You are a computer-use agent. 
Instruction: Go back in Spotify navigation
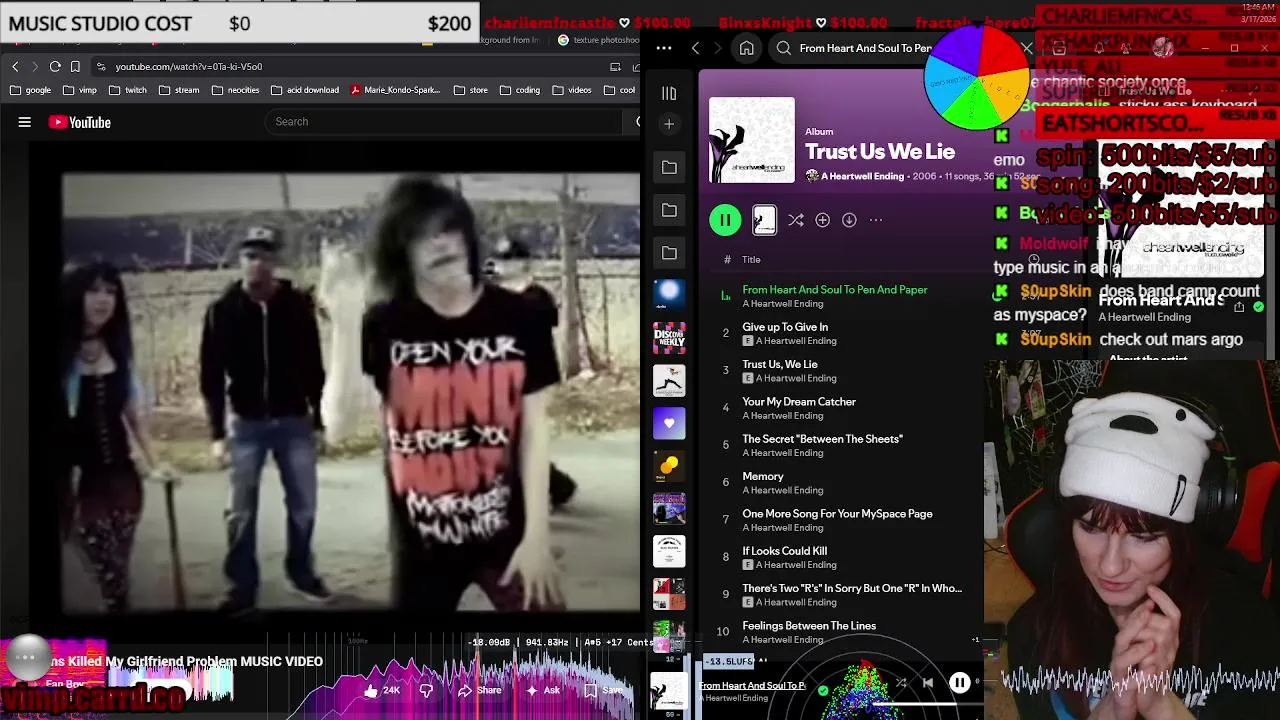[x=696, y=48]
